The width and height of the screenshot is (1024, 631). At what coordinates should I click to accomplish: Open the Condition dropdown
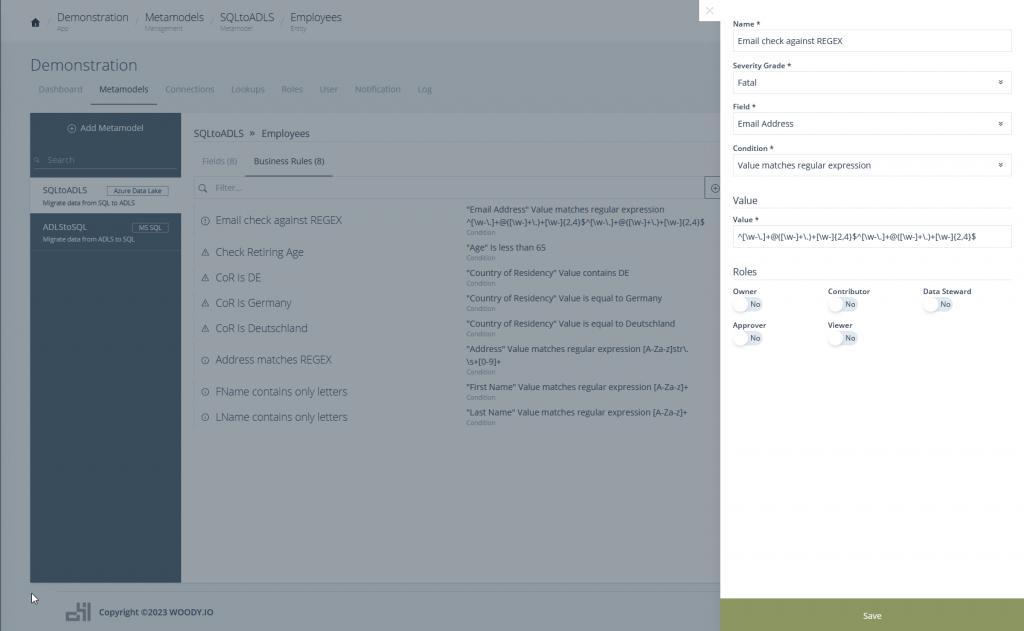click(872, 165)
